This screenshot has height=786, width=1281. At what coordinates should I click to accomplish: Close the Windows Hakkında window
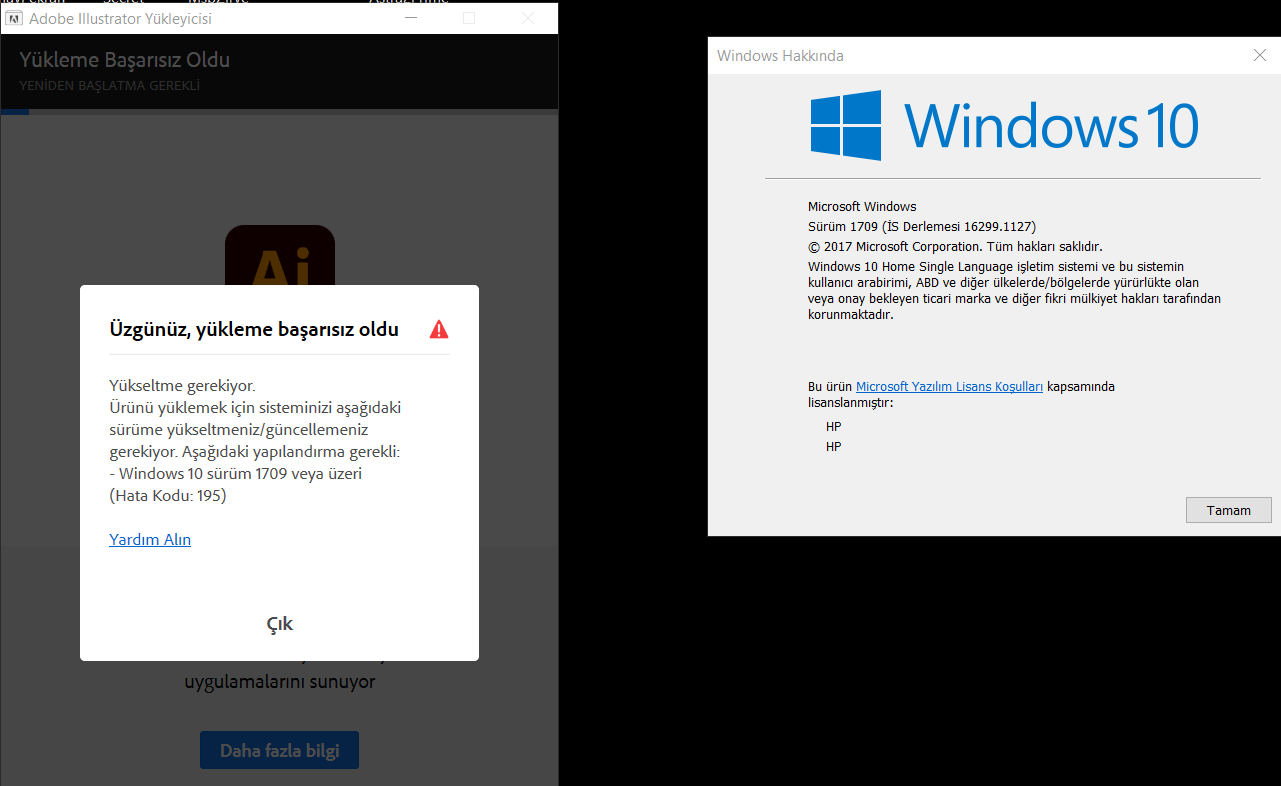(1260, 56)
